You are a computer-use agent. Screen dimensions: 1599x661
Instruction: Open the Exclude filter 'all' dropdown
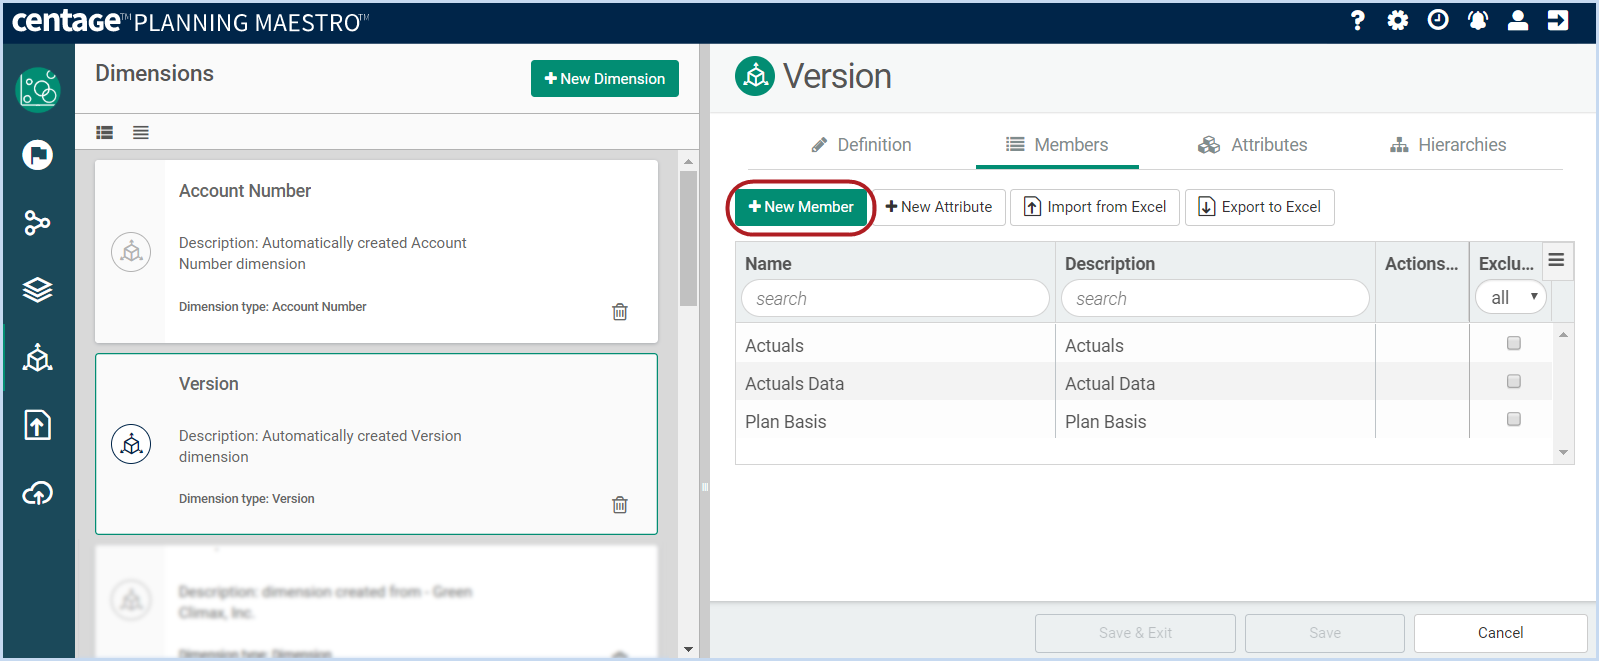tap(1511, 298)
